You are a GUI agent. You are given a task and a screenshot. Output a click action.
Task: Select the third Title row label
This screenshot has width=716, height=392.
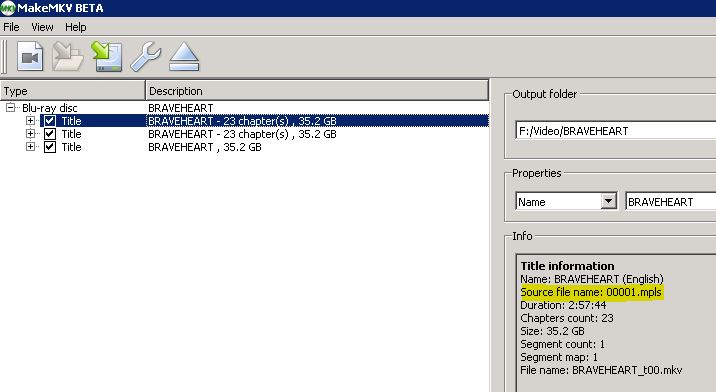(x=71, y=147)
